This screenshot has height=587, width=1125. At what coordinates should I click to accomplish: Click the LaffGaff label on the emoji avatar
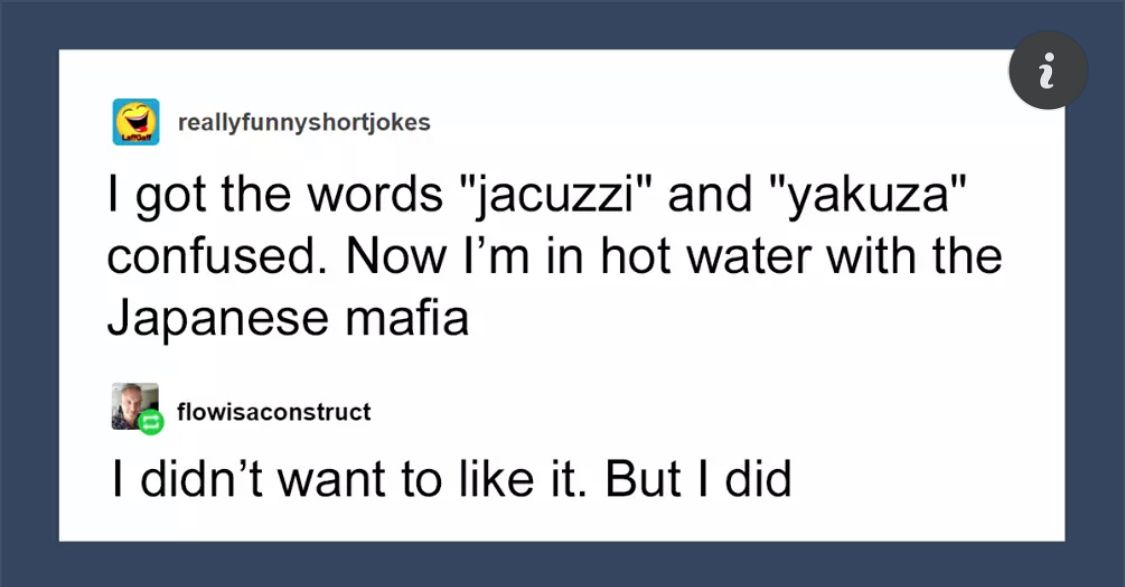pyautogui.click(x=136, y=138)
